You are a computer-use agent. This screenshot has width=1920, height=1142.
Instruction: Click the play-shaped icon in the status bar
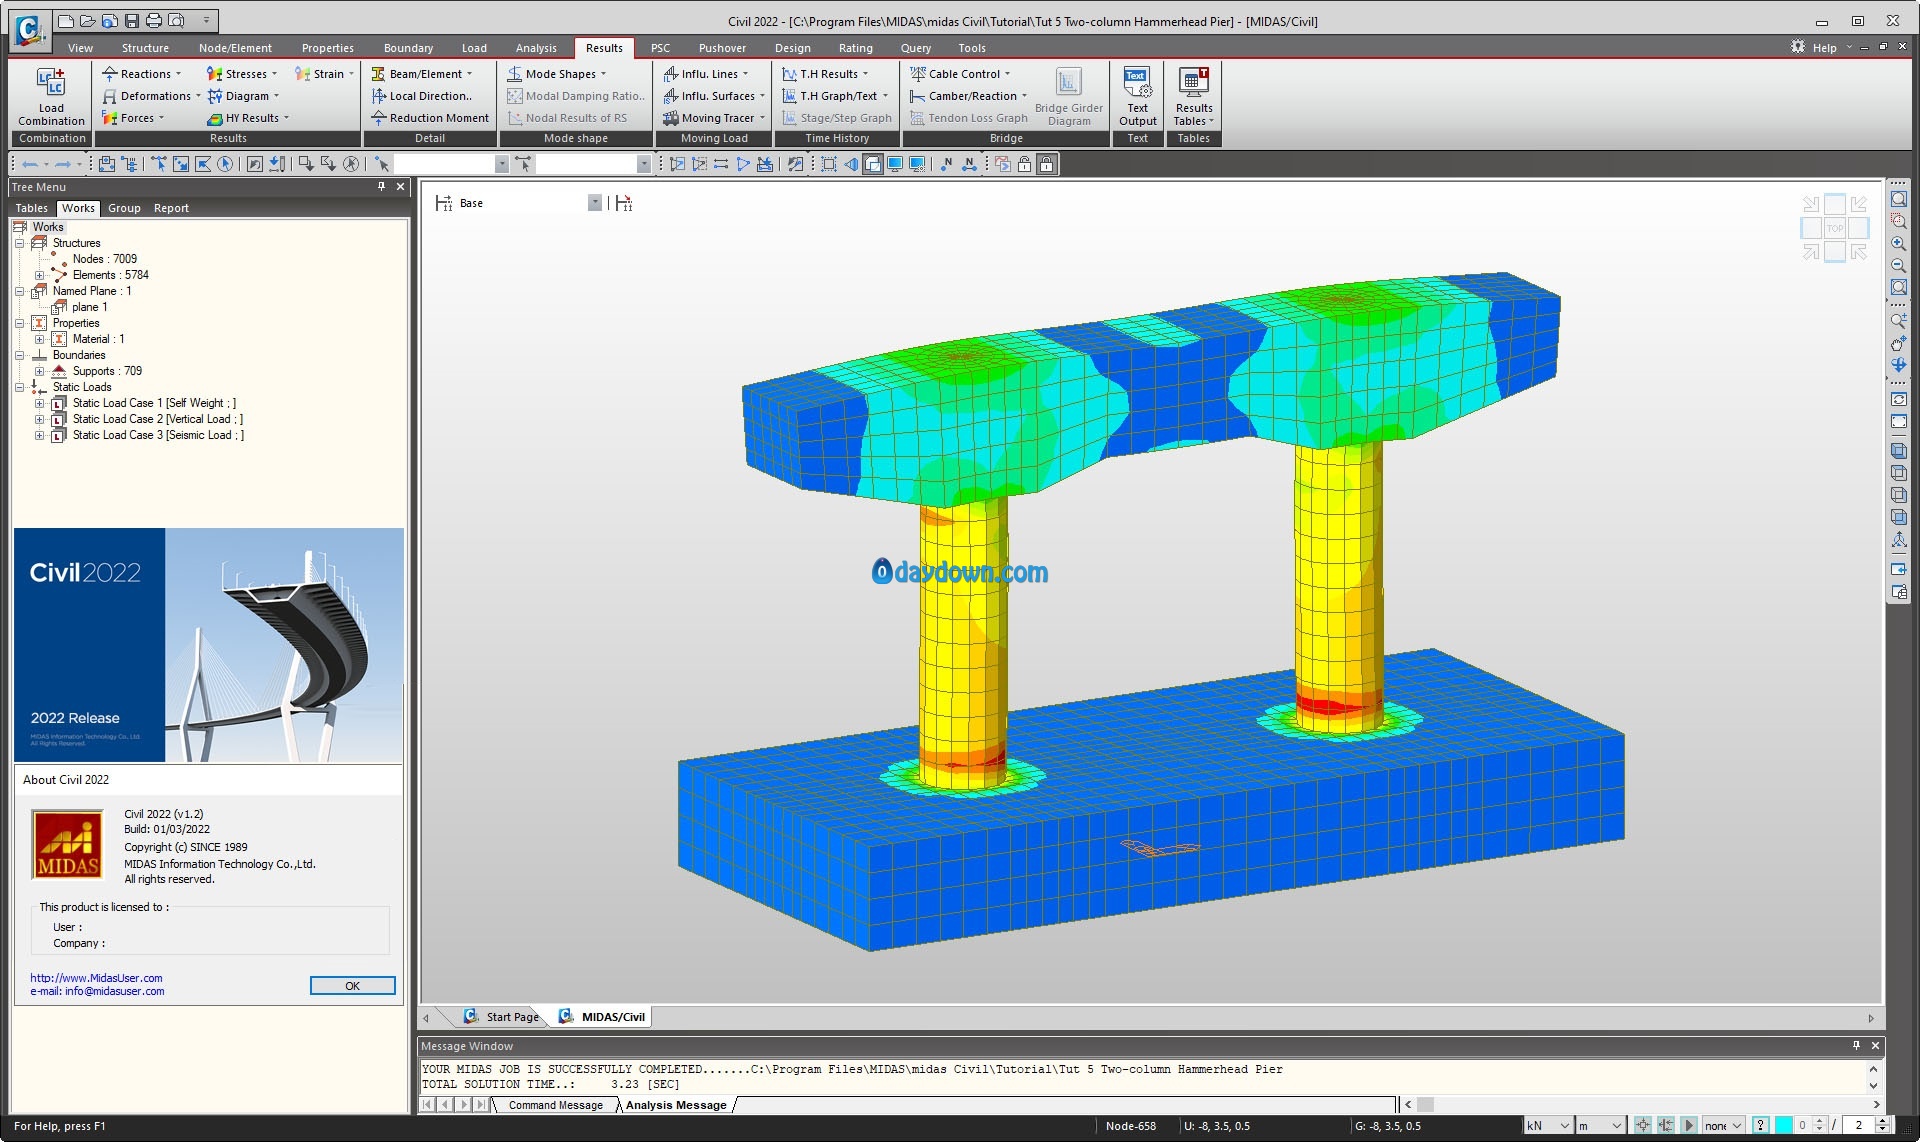tap(1689, 1125)
